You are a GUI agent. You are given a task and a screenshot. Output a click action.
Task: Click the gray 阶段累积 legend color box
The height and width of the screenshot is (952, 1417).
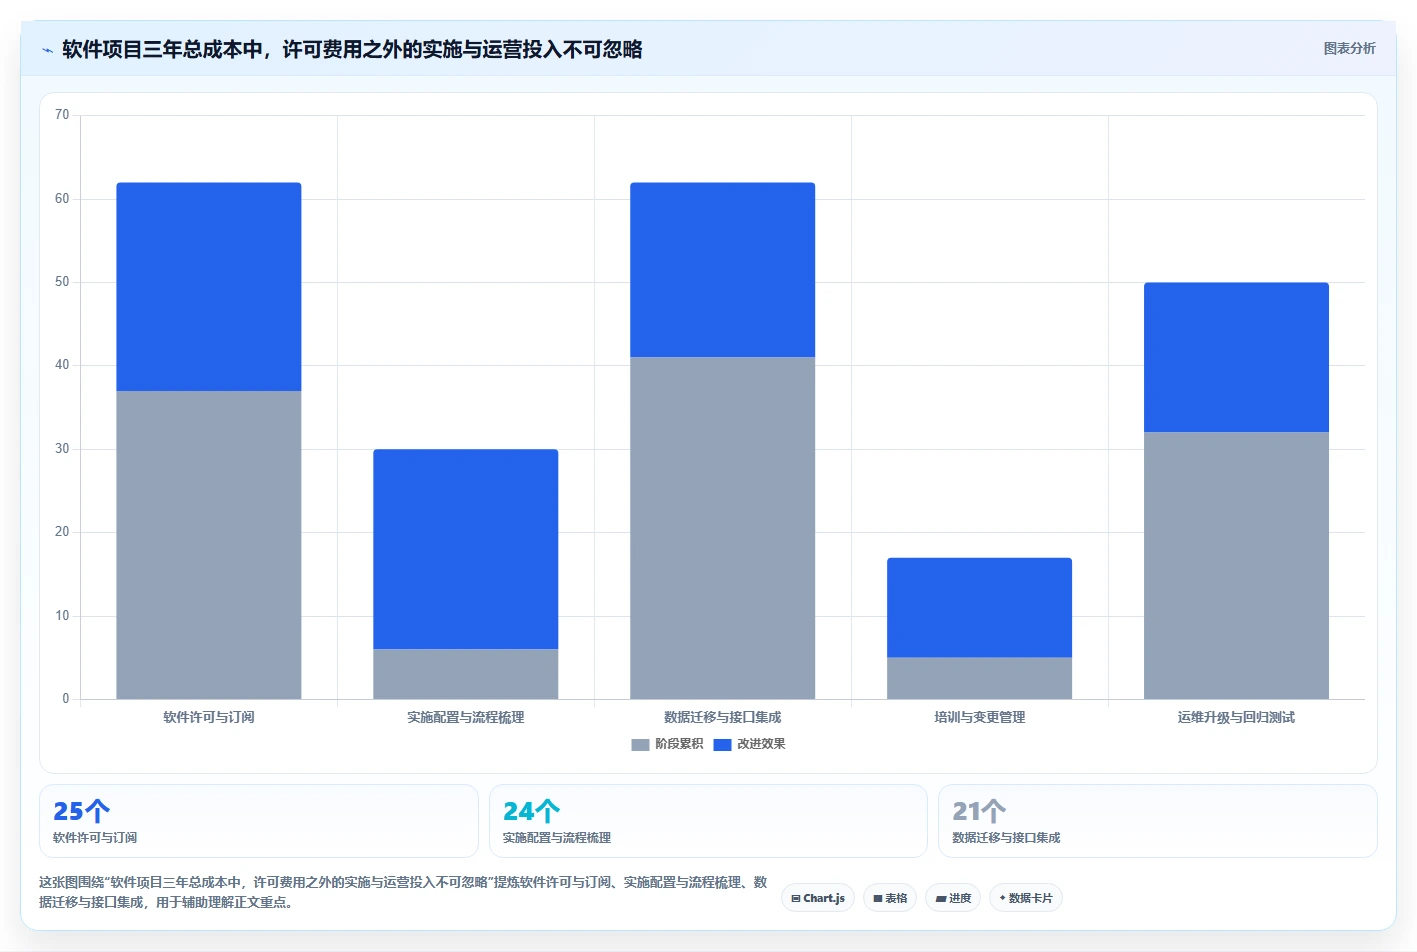tap(640, 745)
